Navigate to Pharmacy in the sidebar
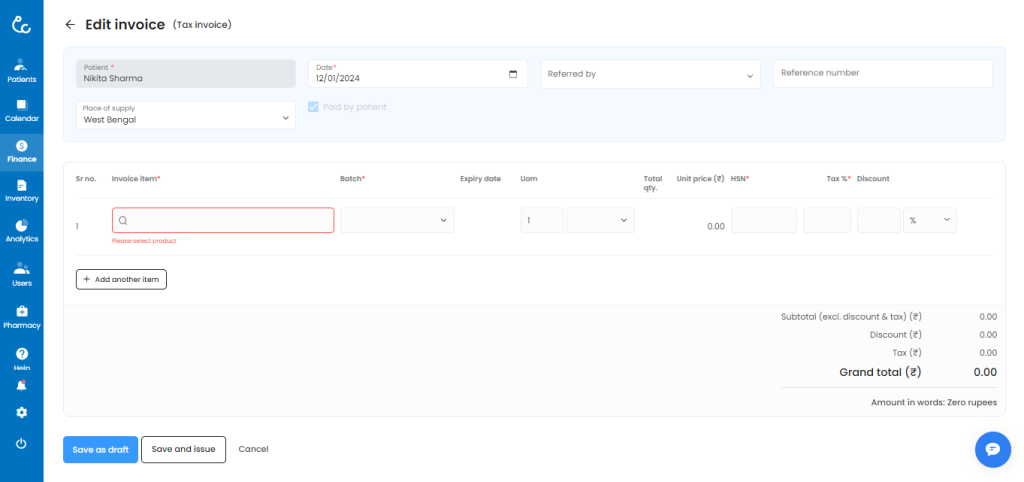This screenshot has width=1024, height=482. coord(21,317)
